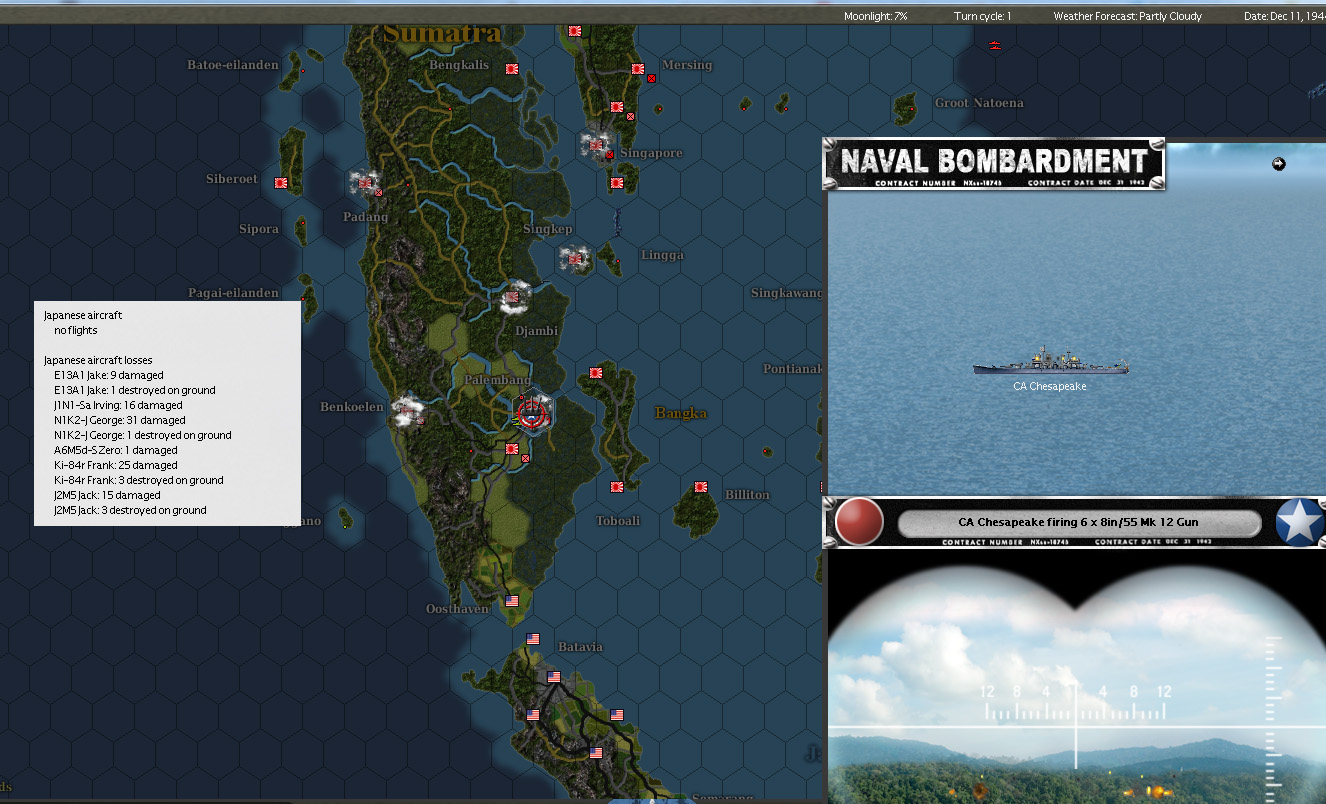Select the US flag northwest of Batavia label
1326x804 pixels.
533,639
